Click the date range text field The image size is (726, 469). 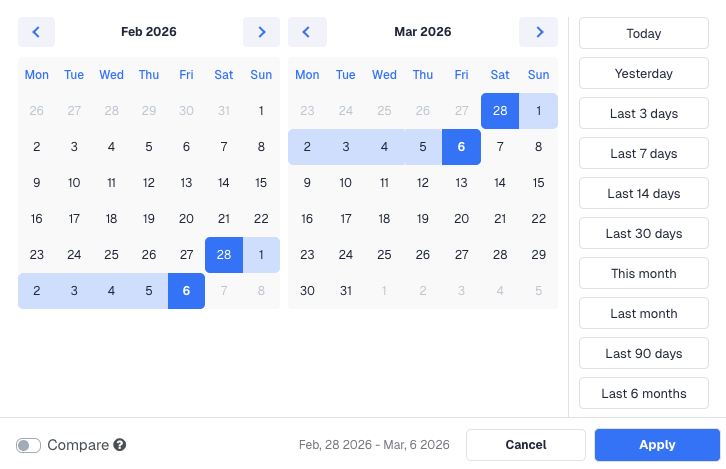pos(374,445)
